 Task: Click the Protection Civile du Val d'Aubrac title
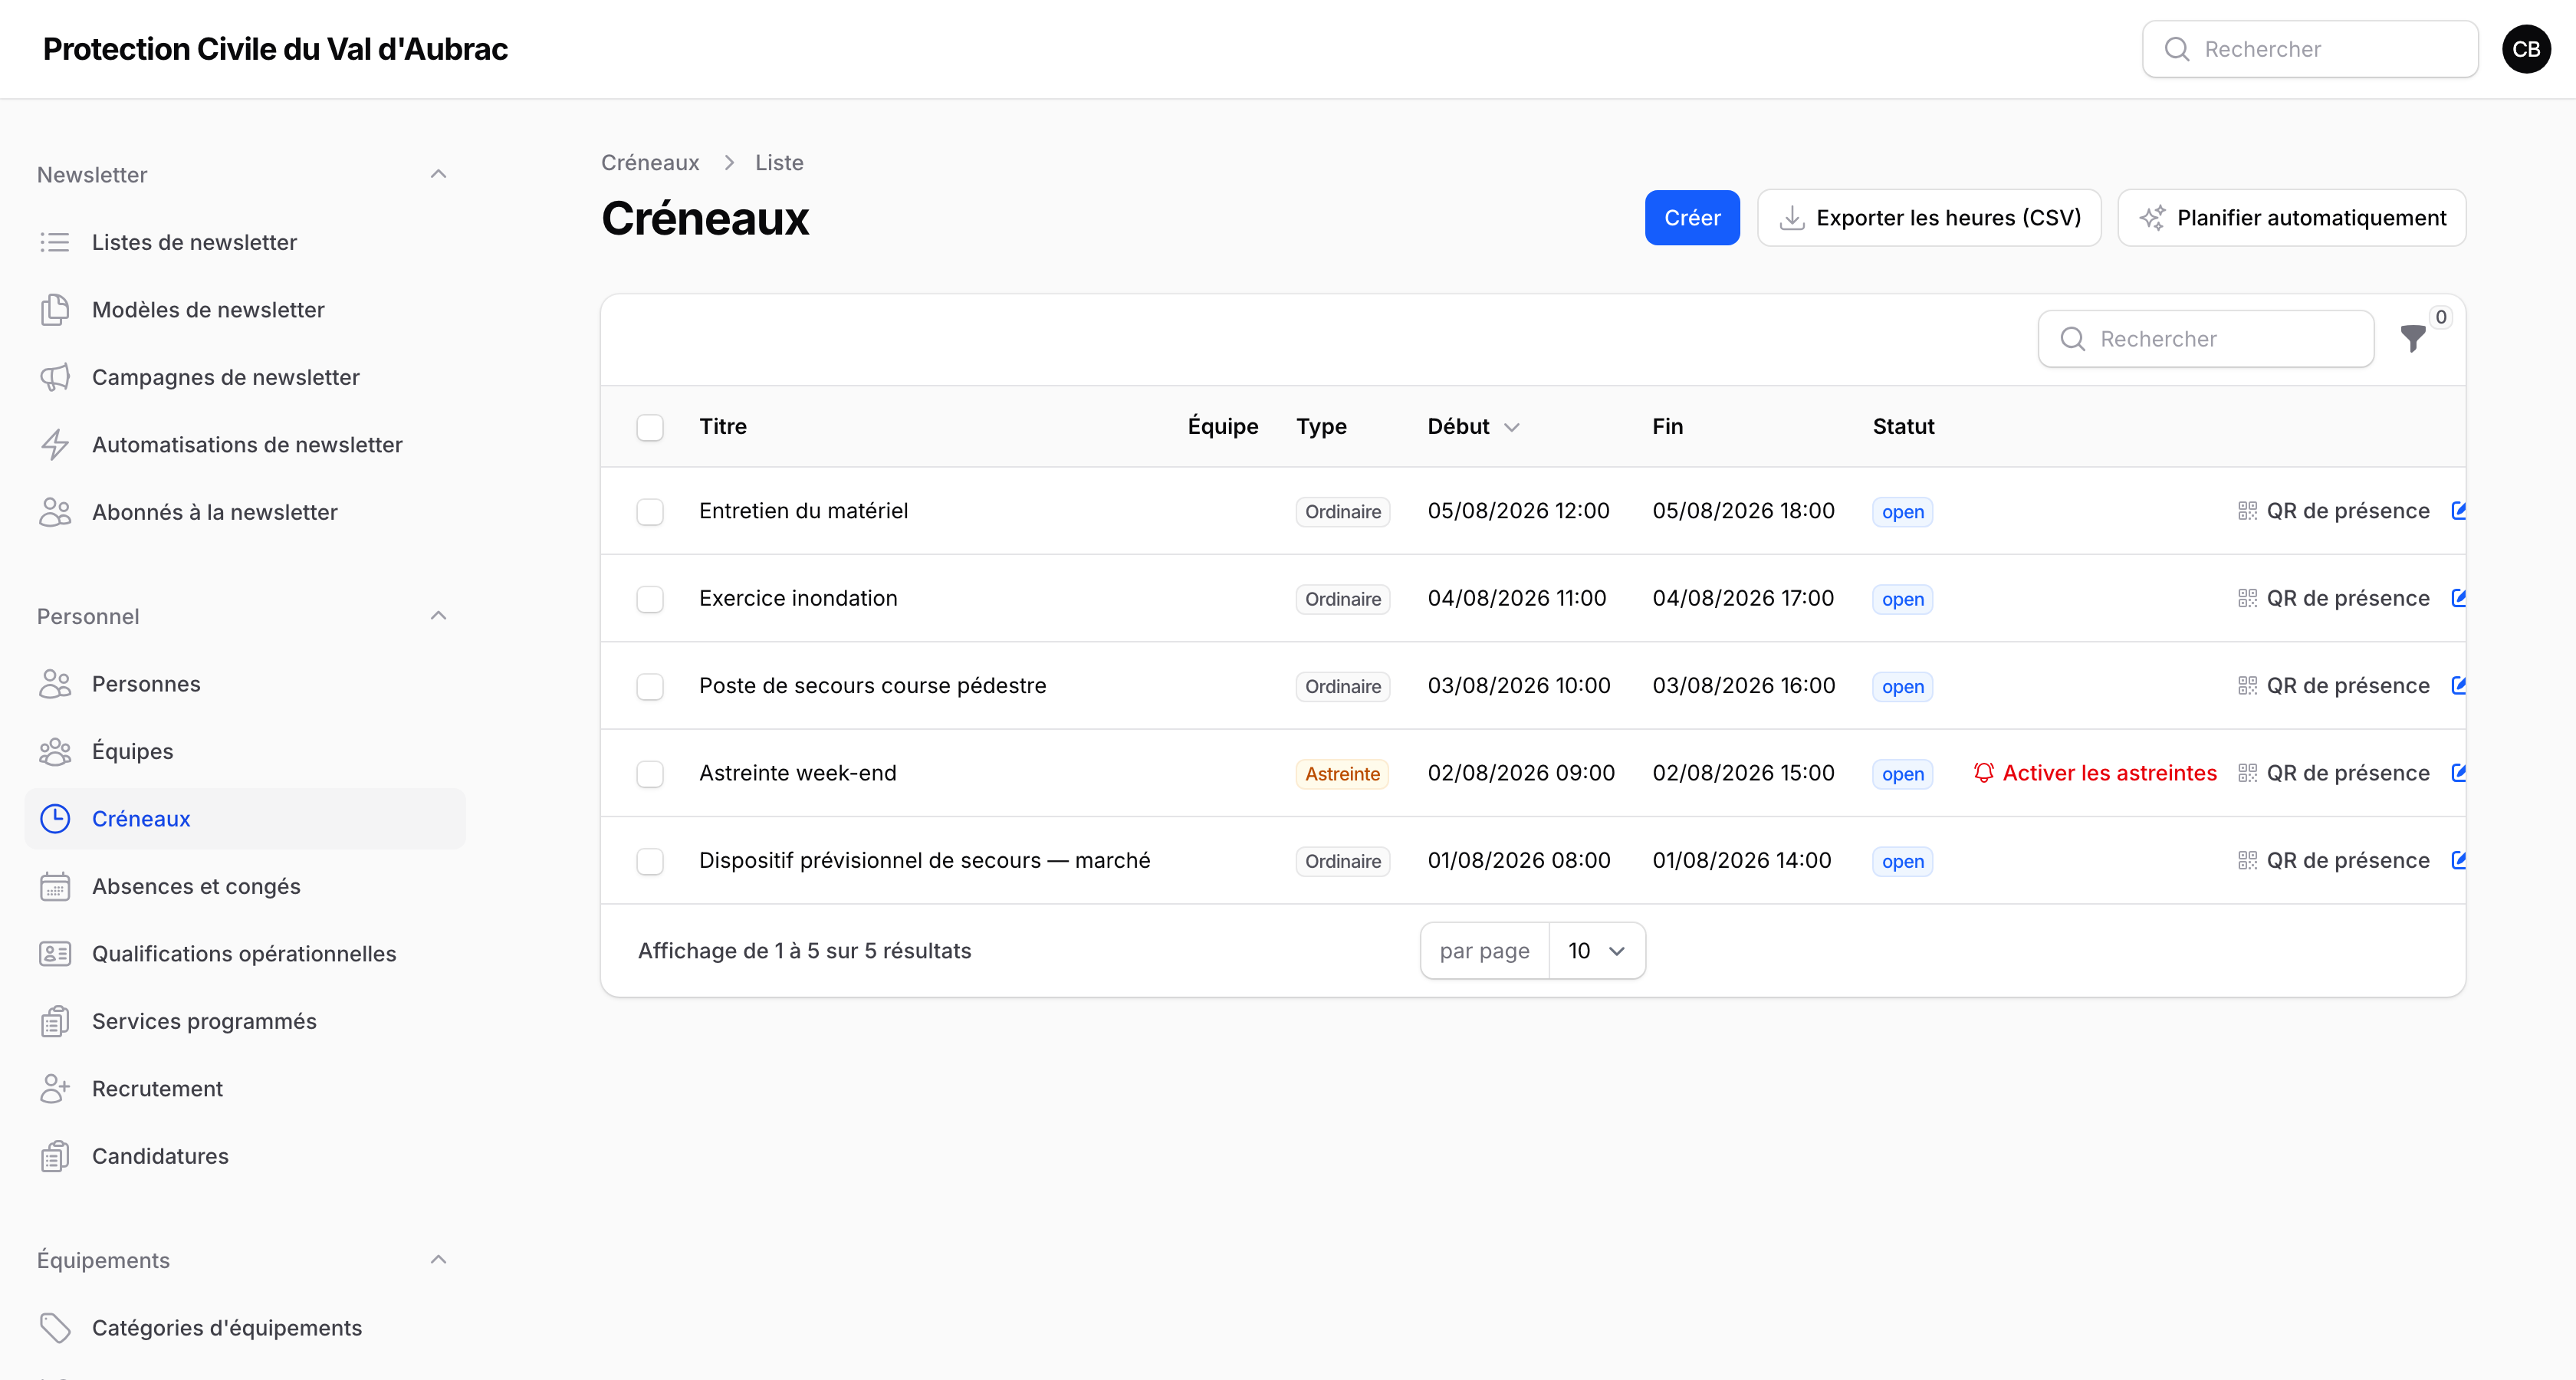(x=275, y=49)
